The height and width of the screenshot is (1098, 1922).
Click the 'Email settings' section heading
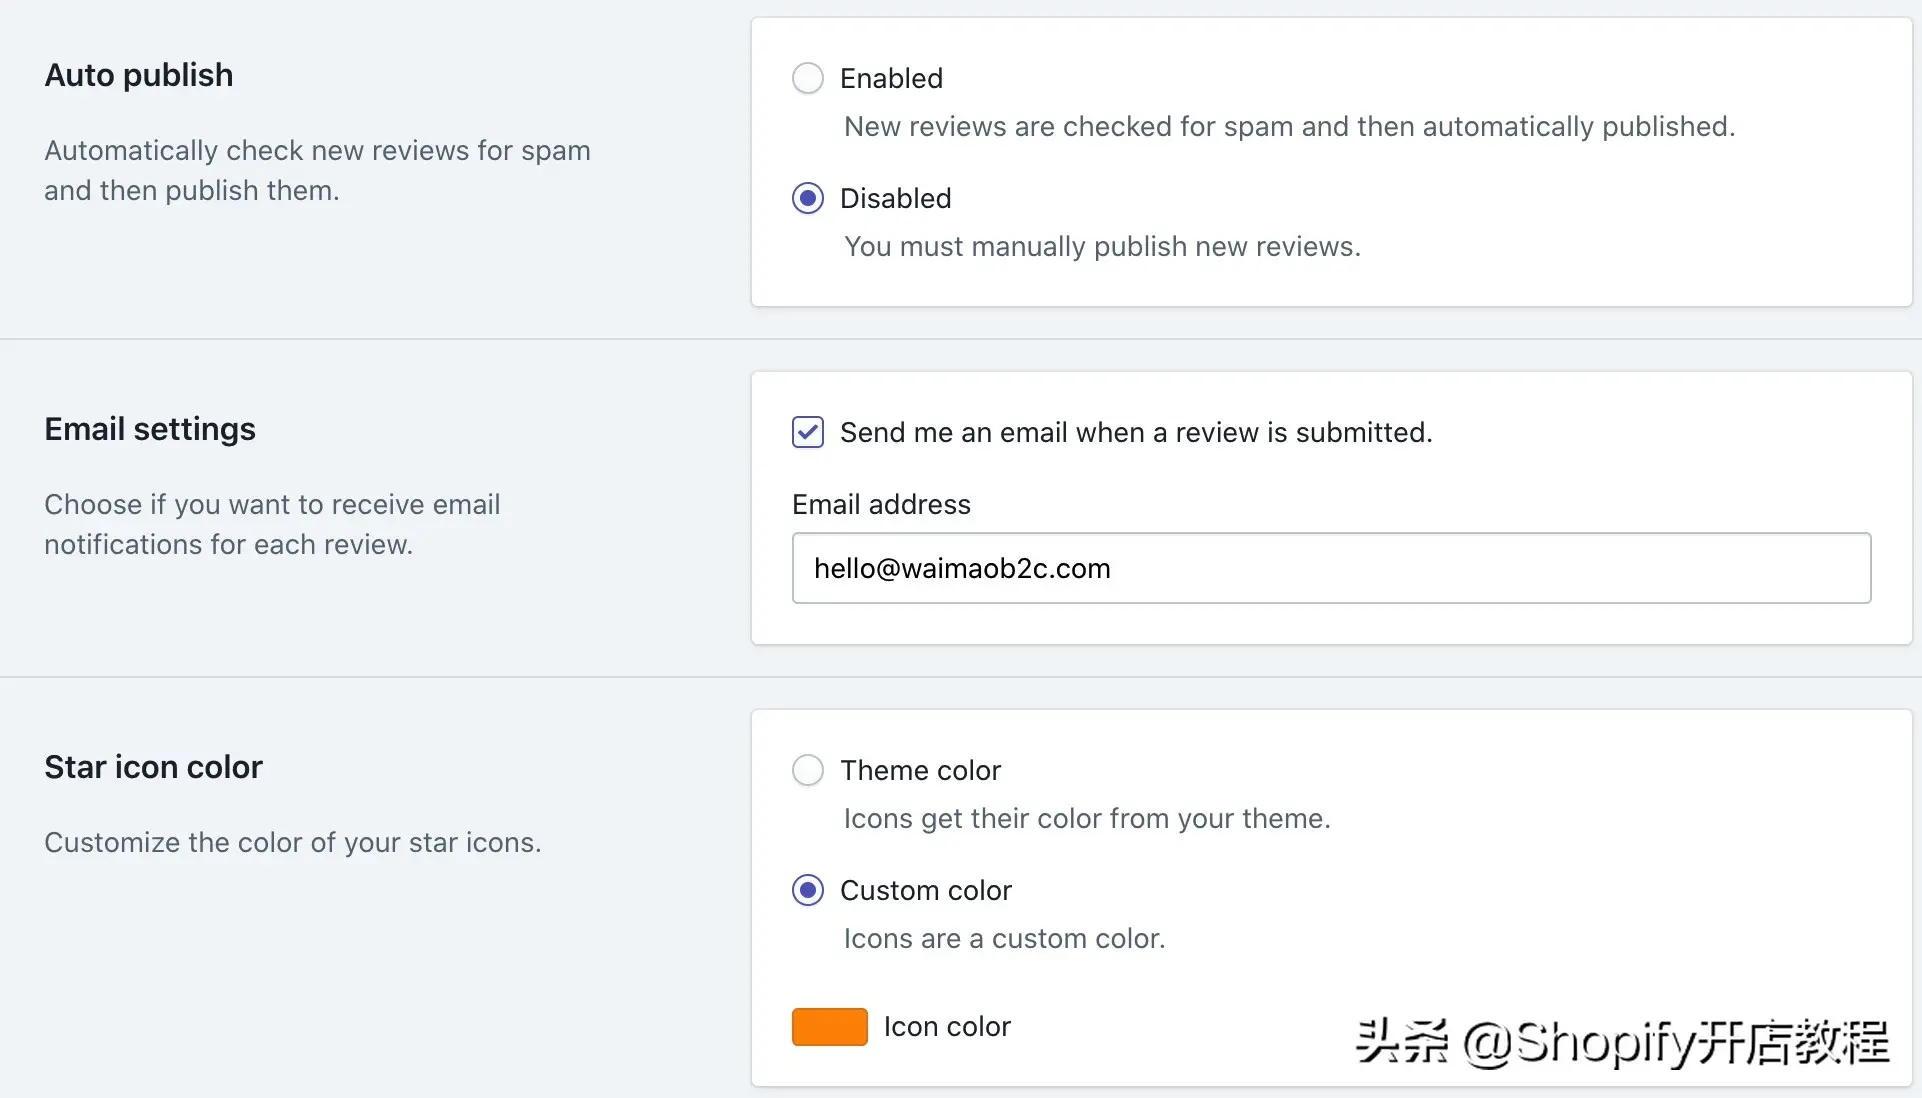click(x=150, y=429)
